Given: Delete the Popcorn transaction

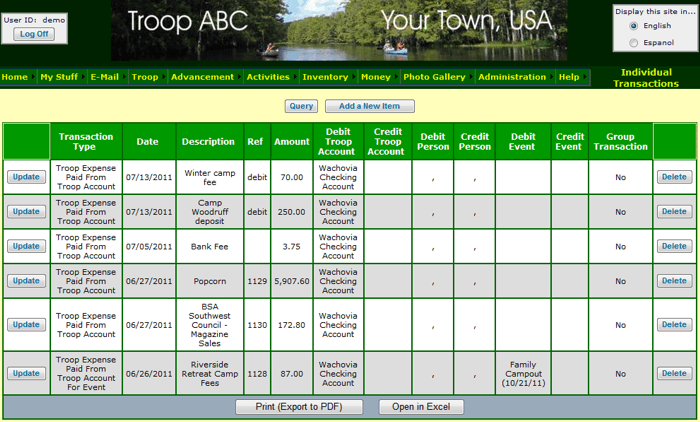Looking at the screenshot, I should coord(674,281).
